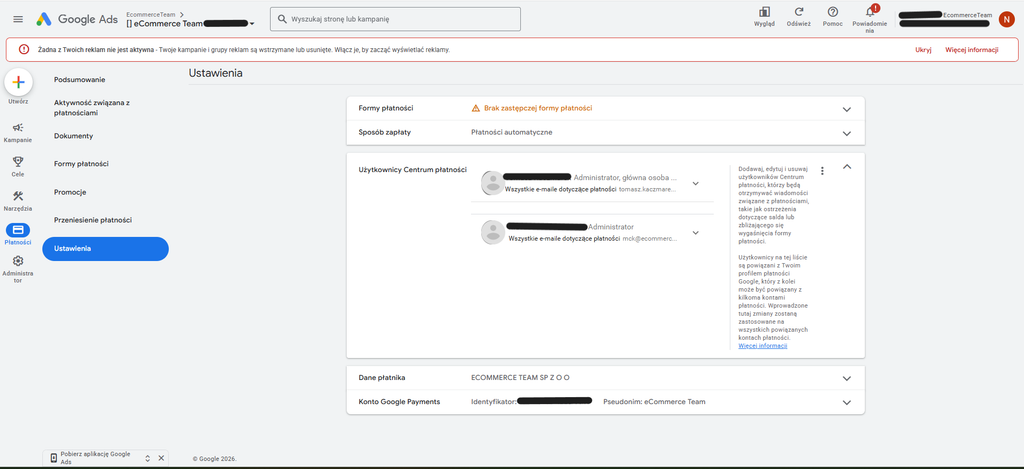Close the Google Ads app banner
1024x469 pixels.
coord(161,458)
